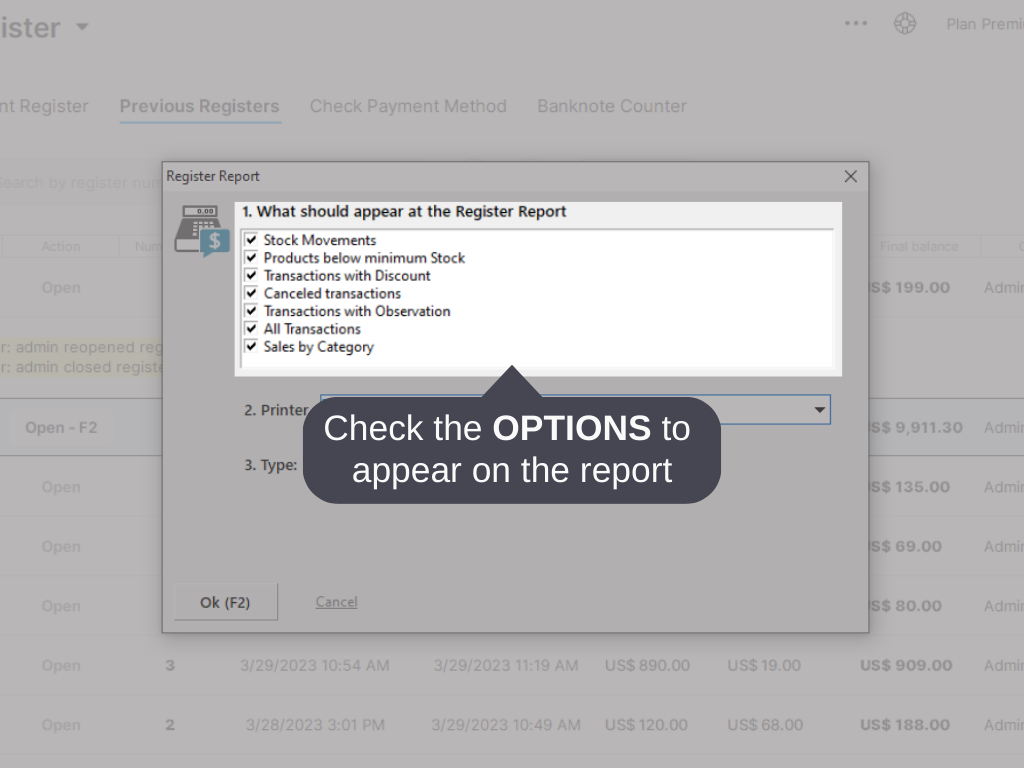Click the US$ 890.00 cell
Screen dimensions: 1024x768
coord(647,665)
